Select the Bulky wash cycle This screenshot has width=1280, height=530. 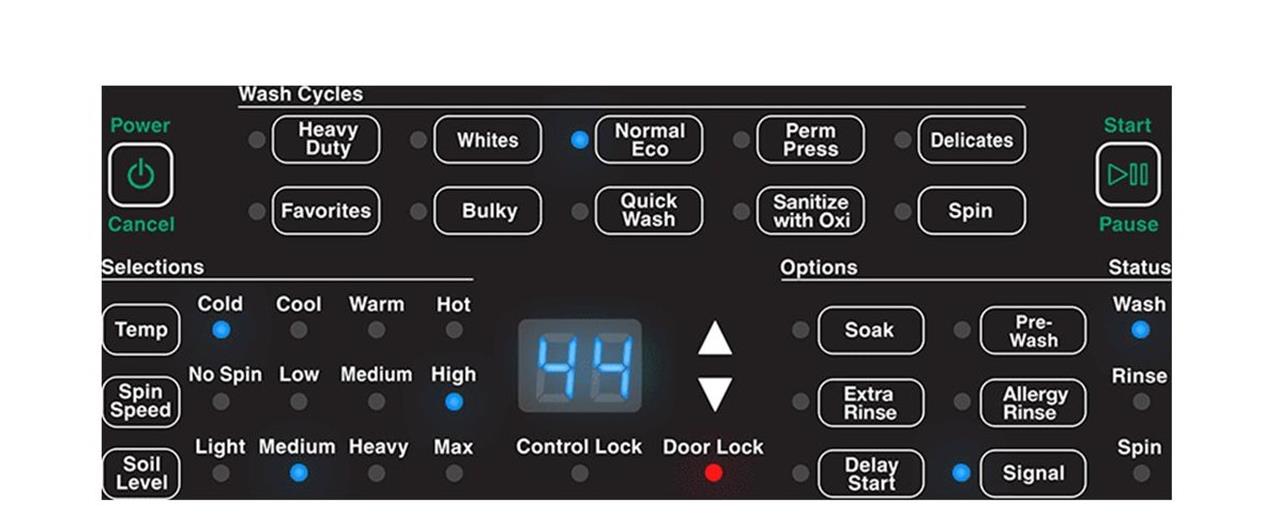(488, 211)
